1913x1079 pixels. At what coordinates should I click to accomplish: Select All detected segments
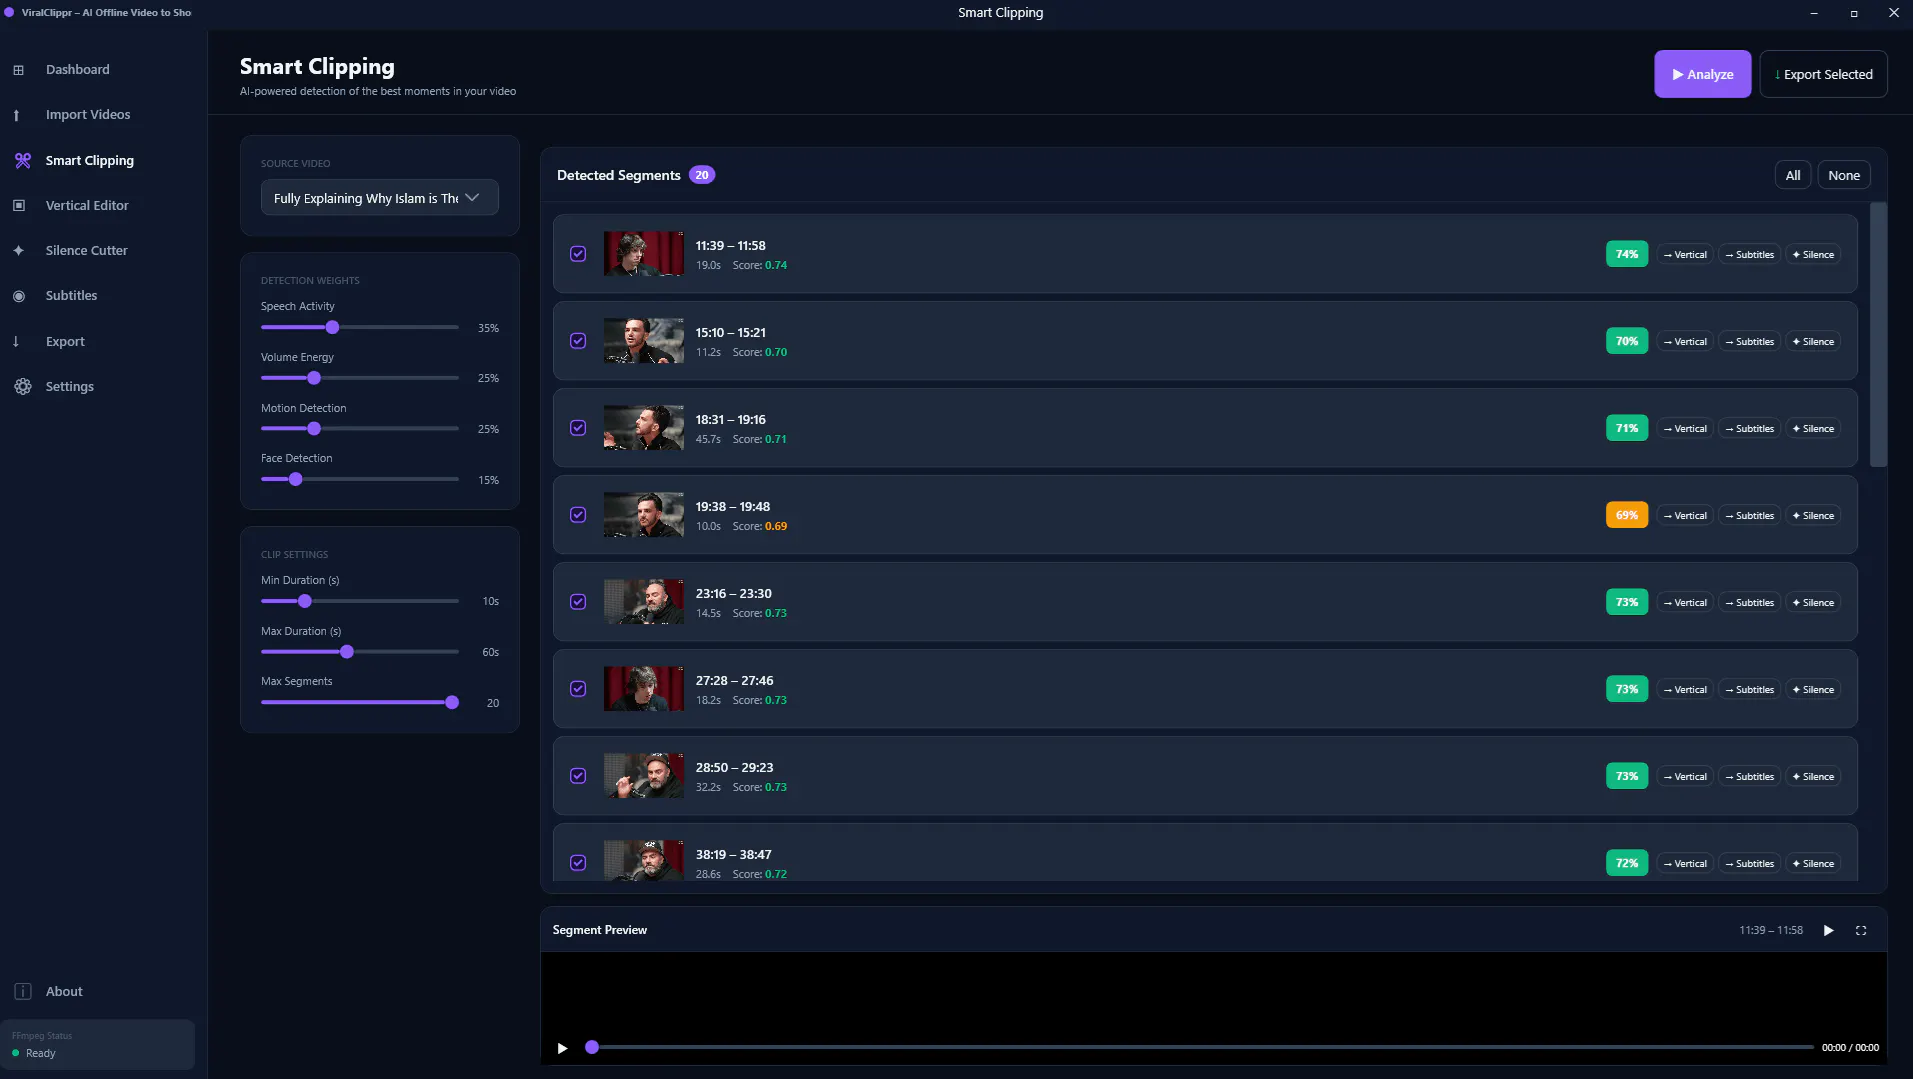click(x=1793, y=175)
